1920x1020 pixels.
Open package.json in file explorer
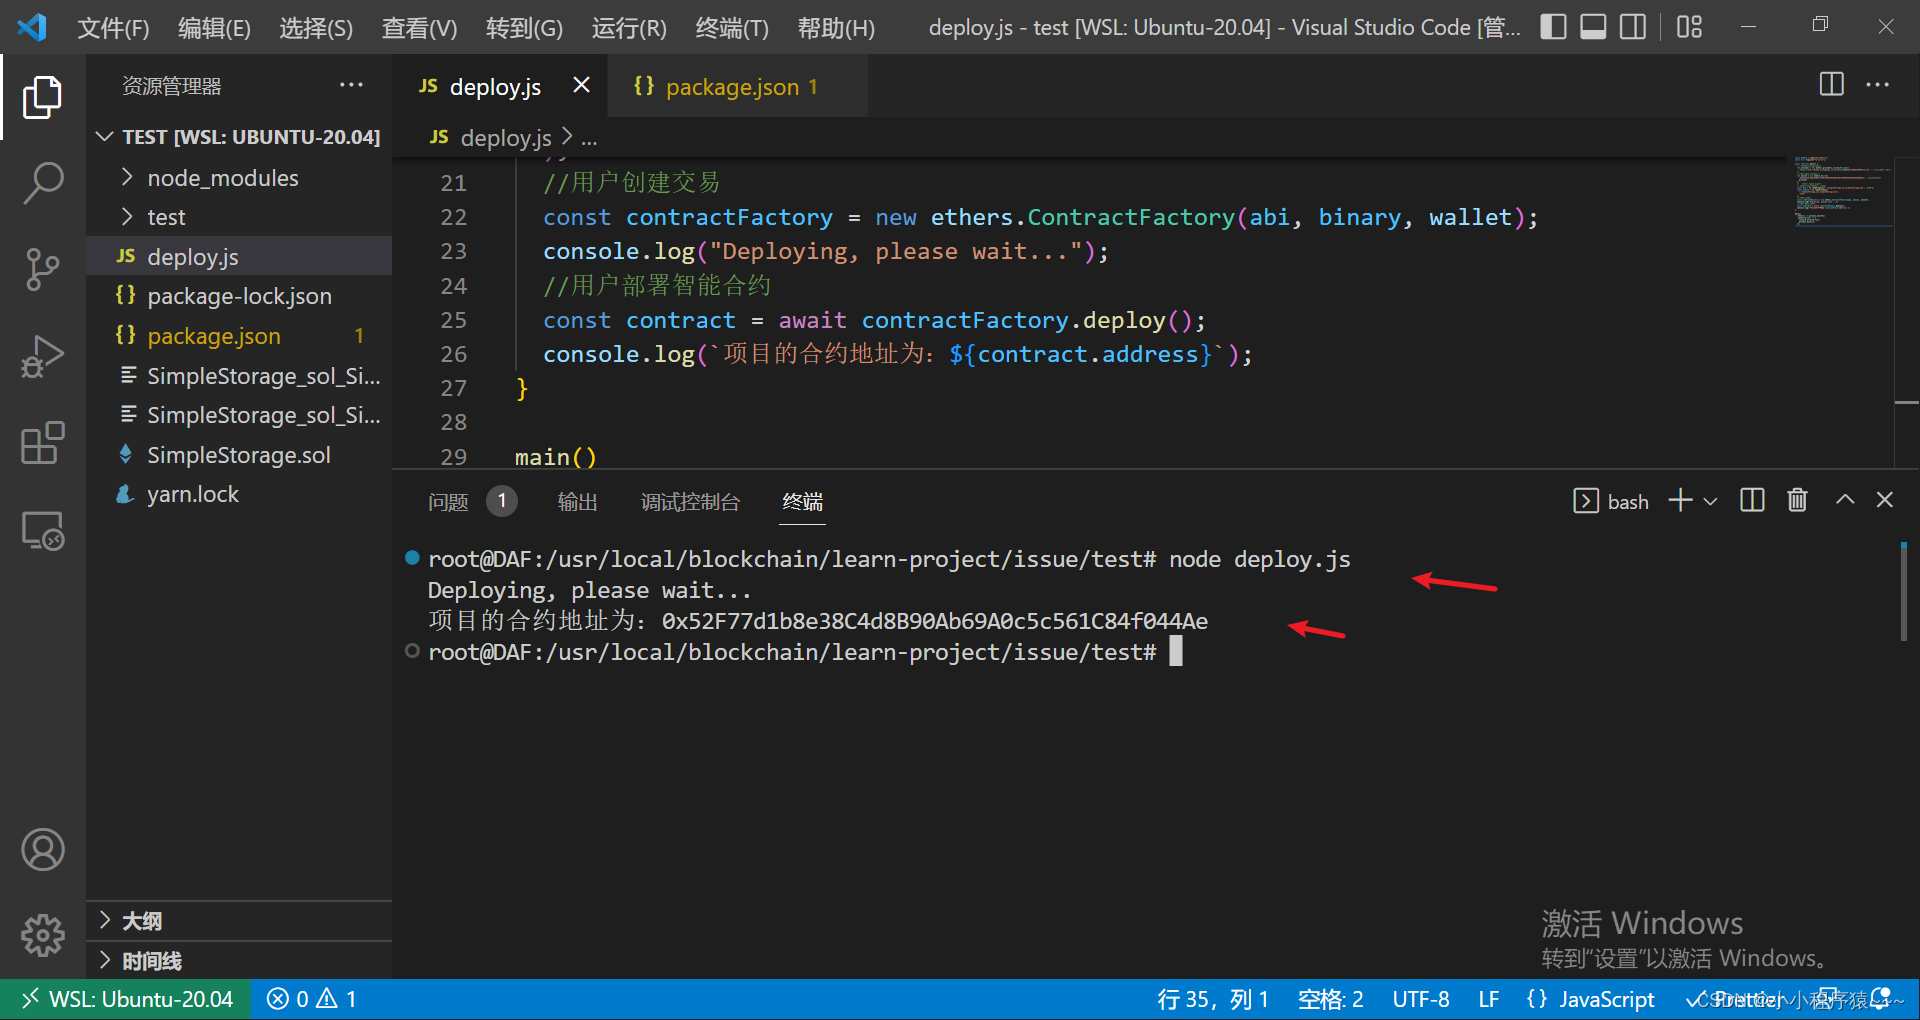(x=240, y=336)
